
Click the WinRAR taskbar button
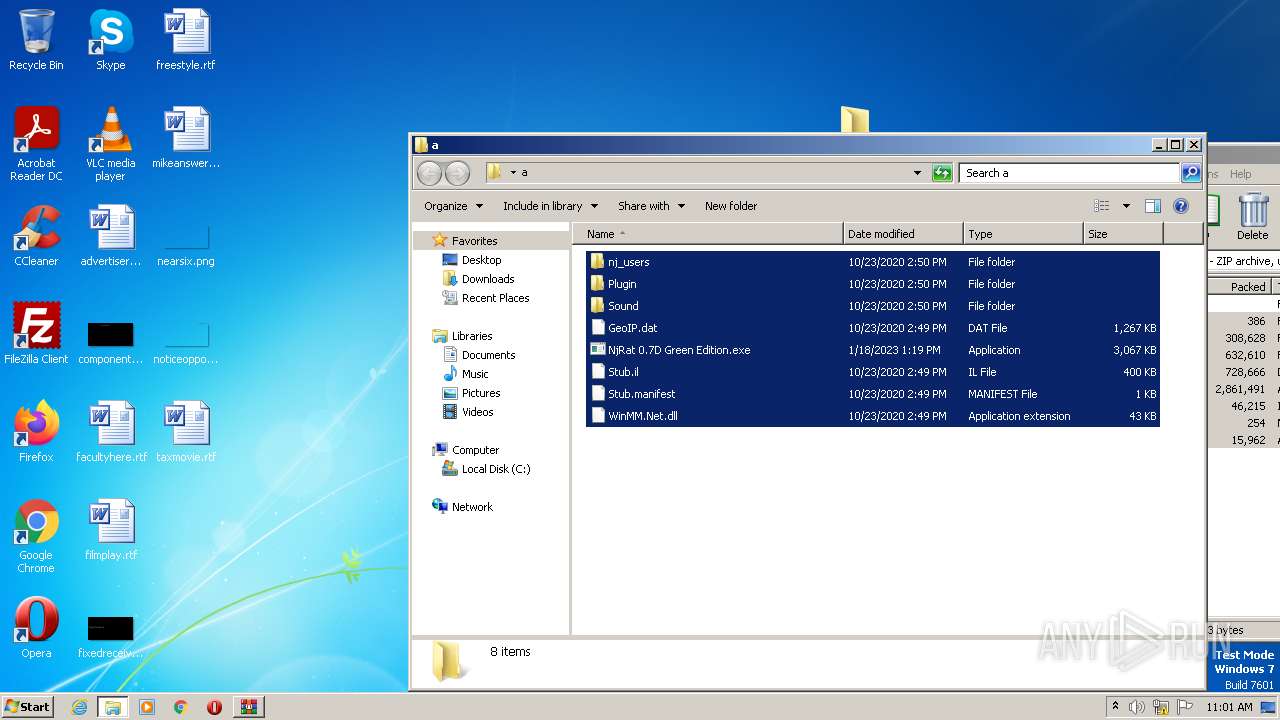pyautogui.click(x=248, y=707)
